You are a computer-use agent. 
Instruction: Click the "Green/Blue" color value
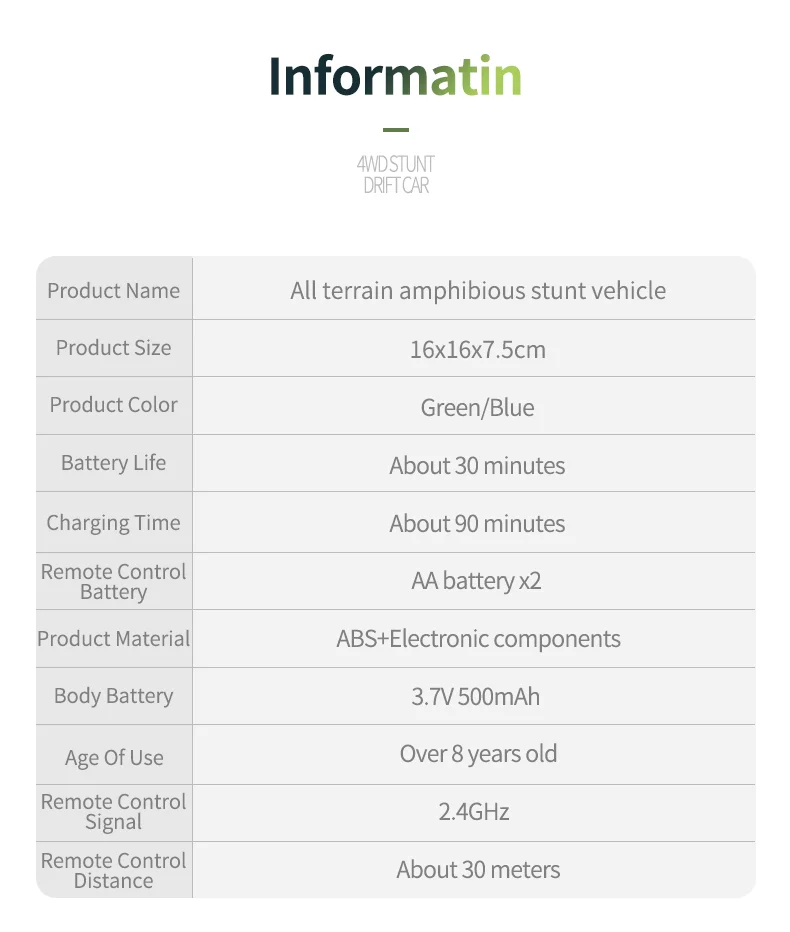pyautogui.click(x=478, y=408)
